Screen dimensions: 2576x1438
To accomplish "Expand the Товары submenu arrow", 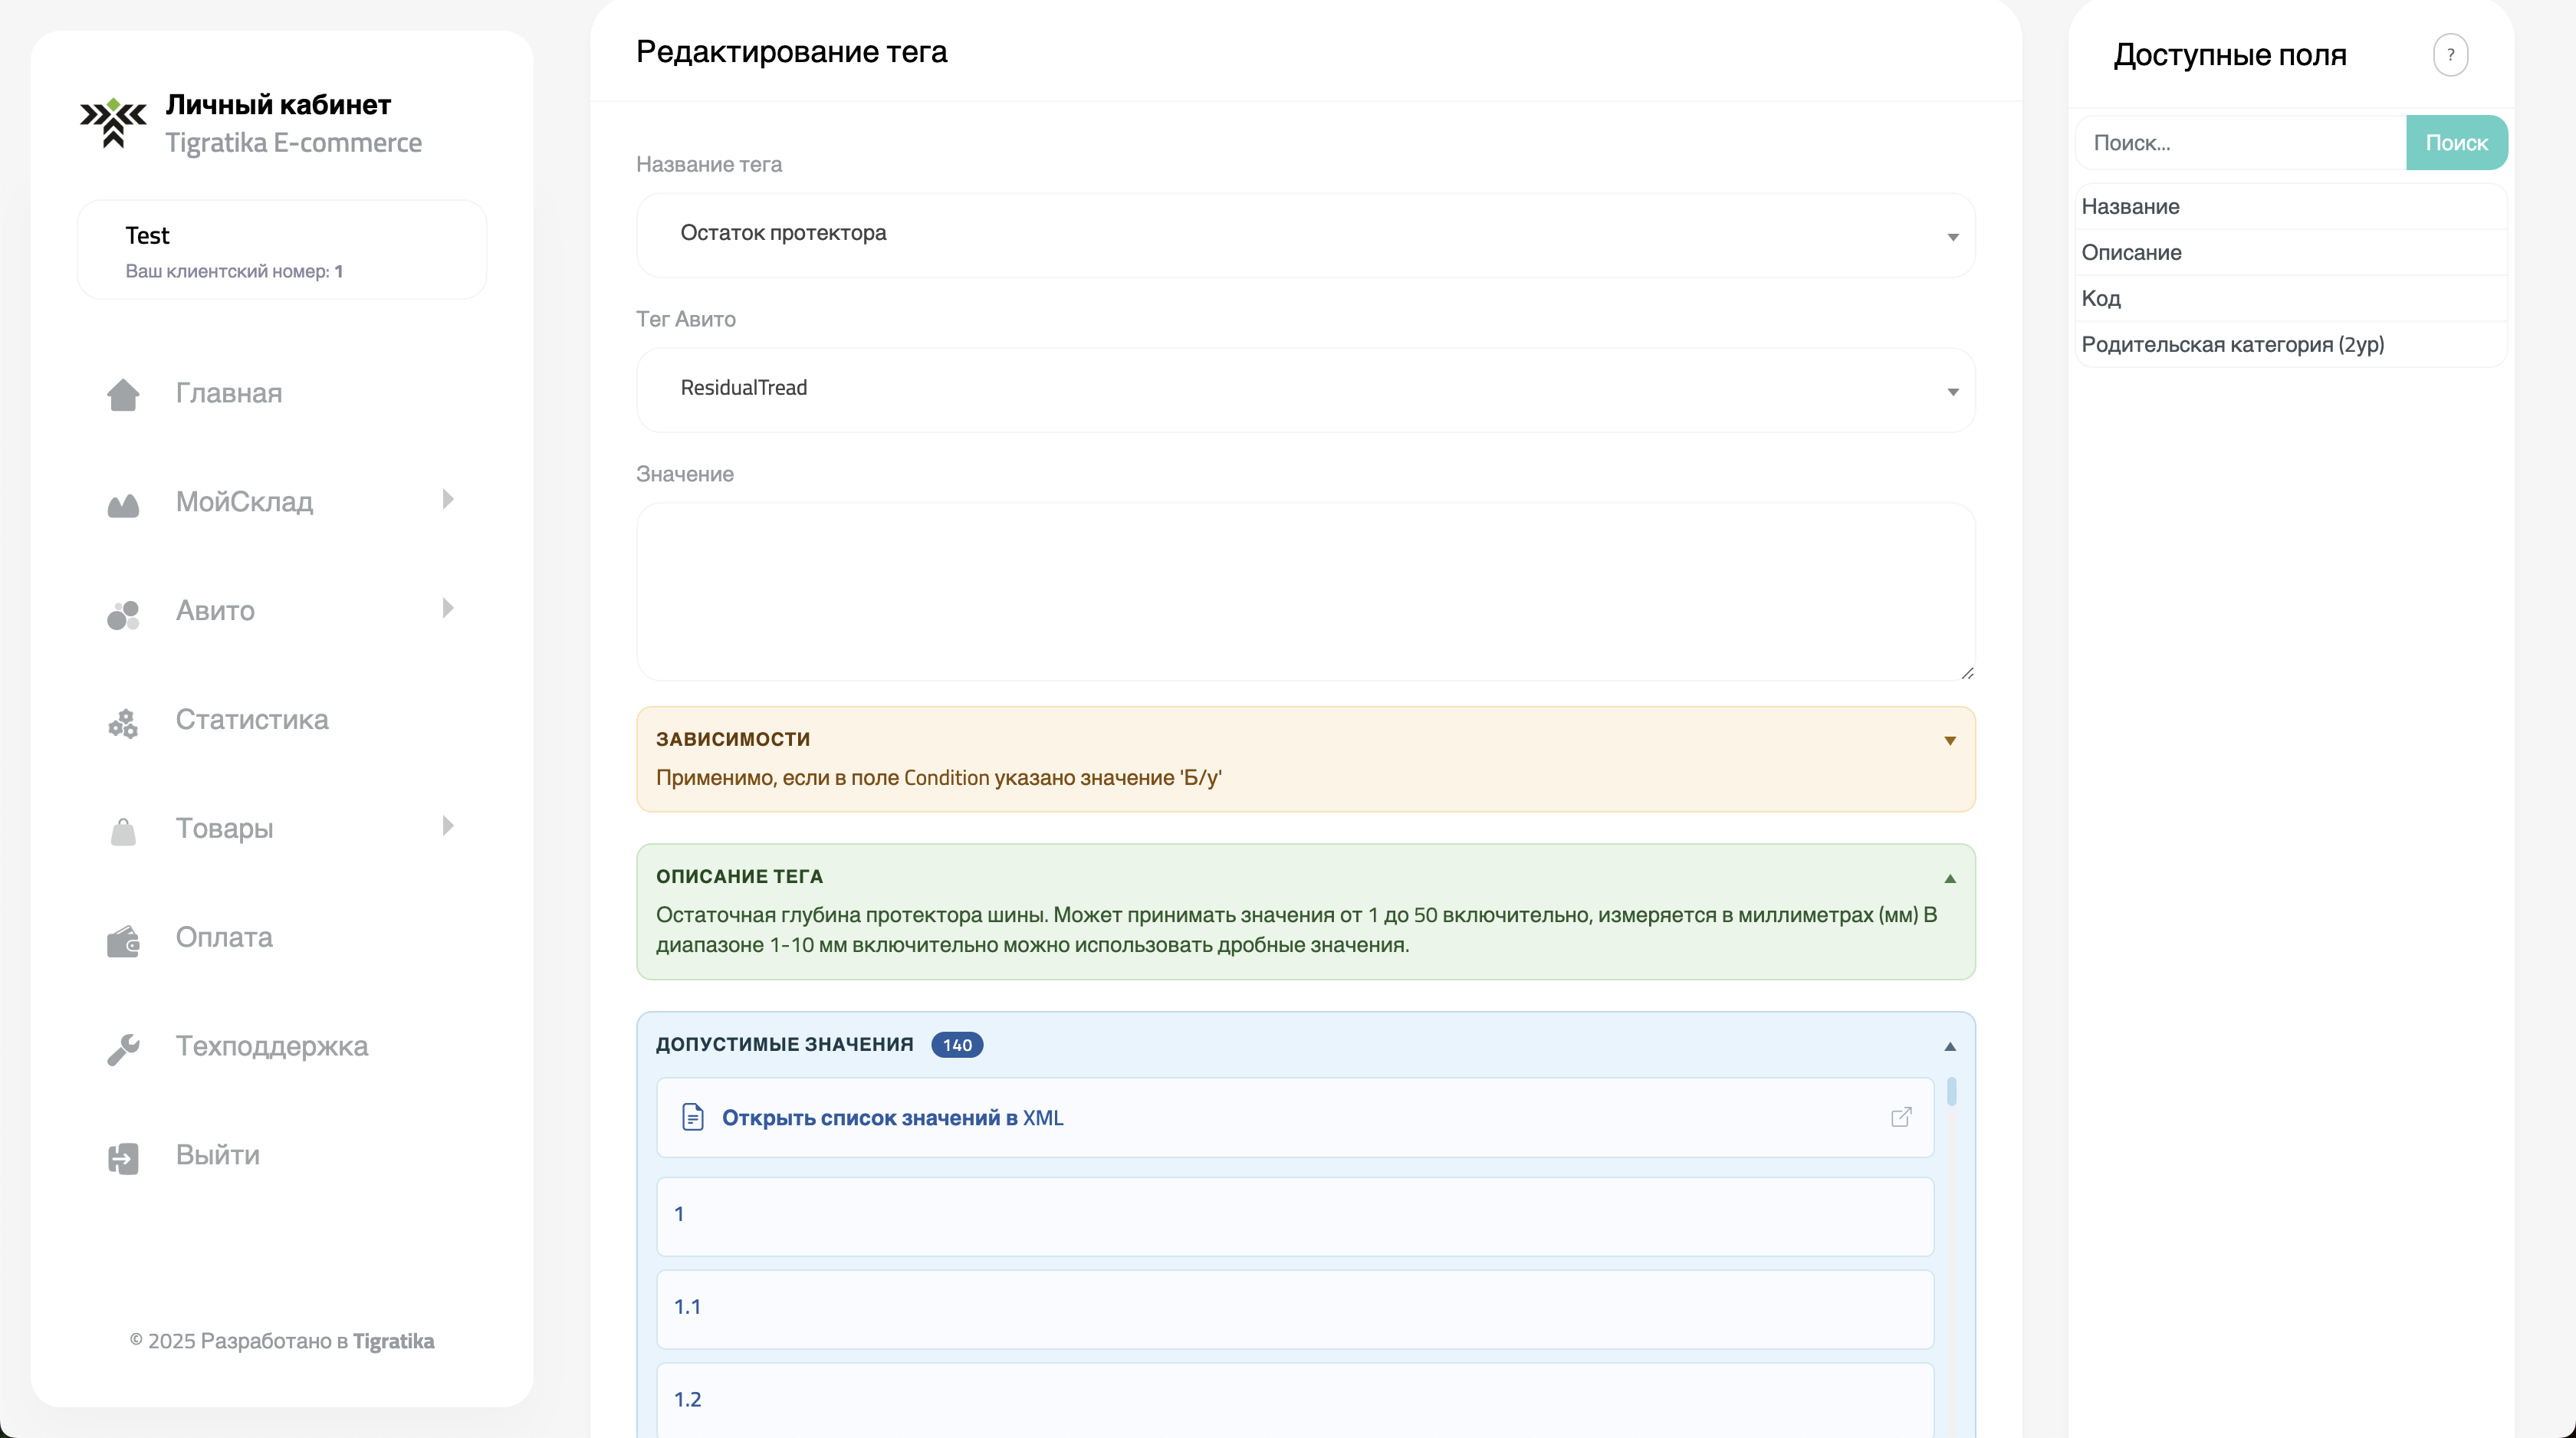I will click(x=448, y=826).
